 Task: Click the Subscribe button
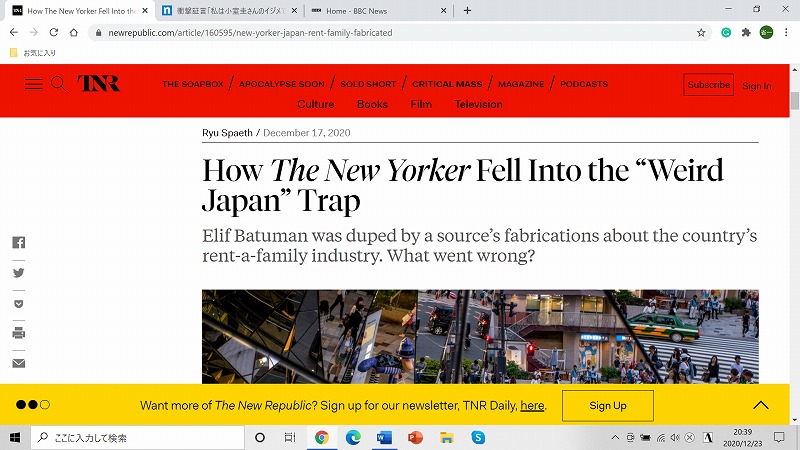[x=709, y=85]
